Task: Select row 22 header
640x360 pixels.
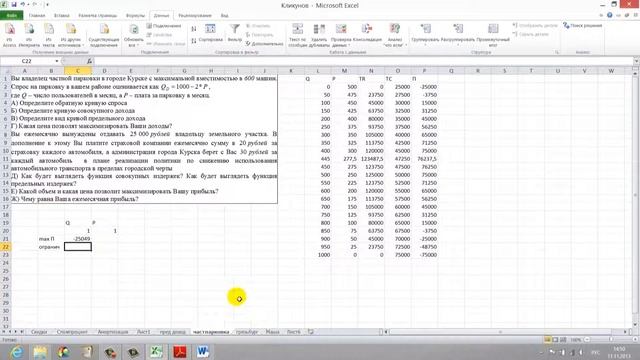Action: [x=5, y=247]
